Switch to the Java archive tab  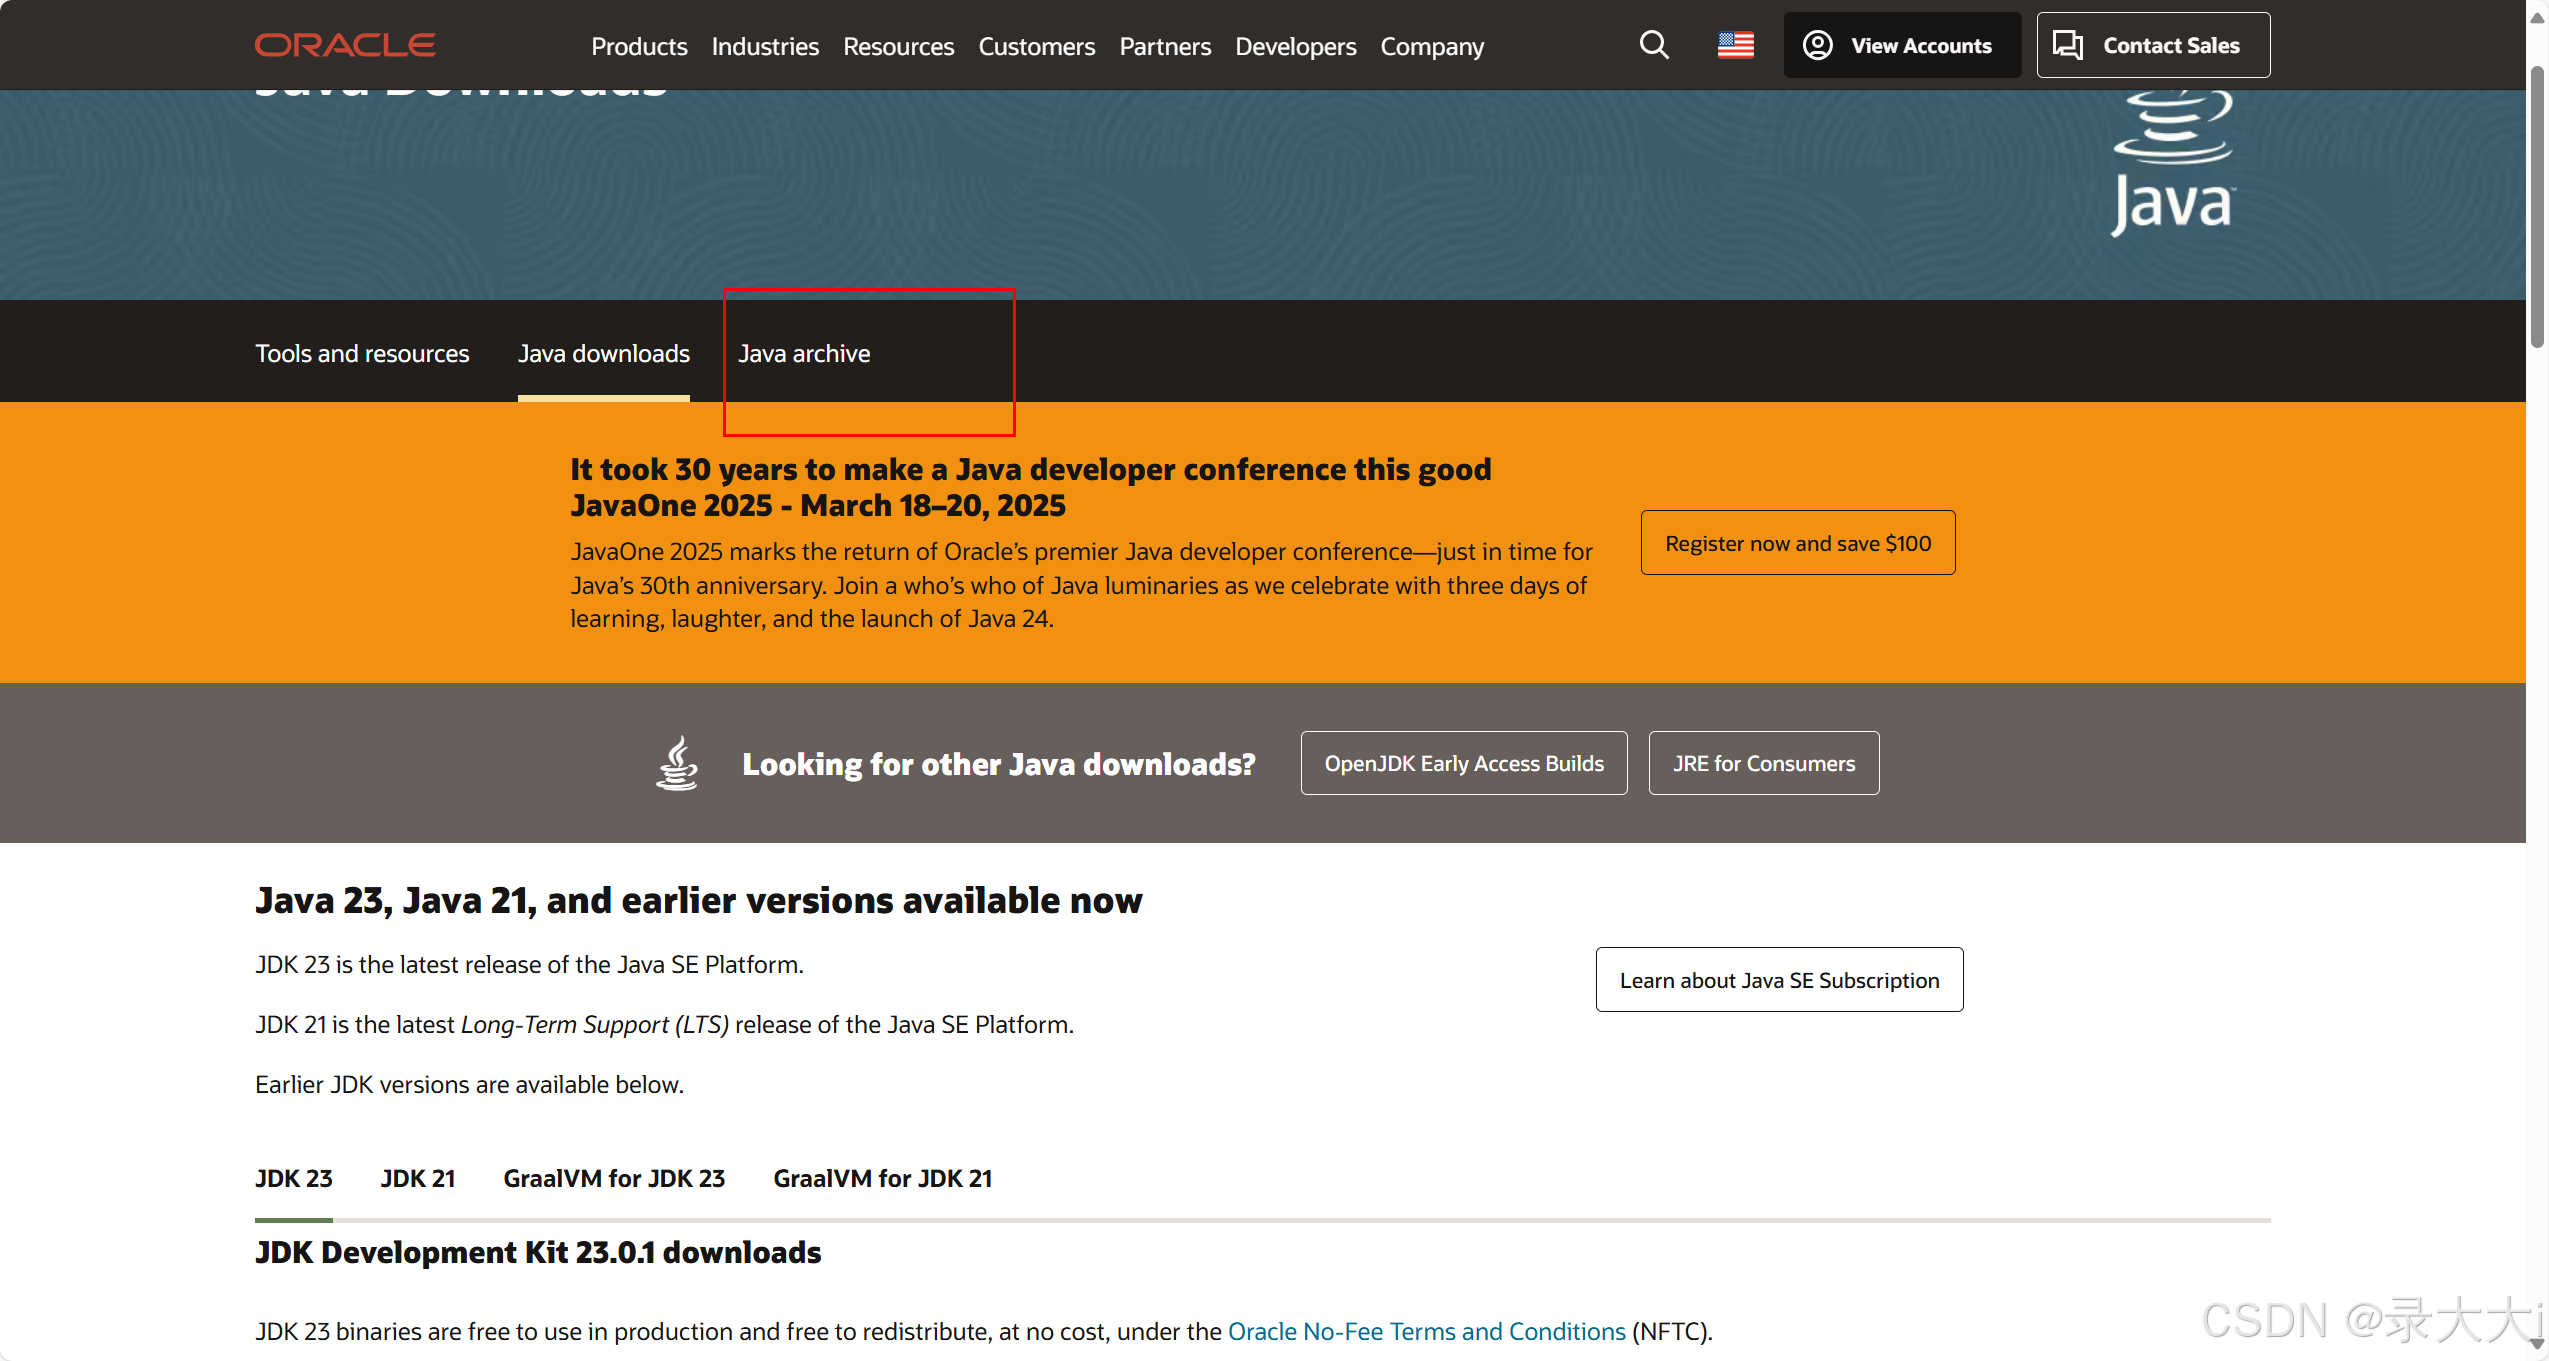804,353
